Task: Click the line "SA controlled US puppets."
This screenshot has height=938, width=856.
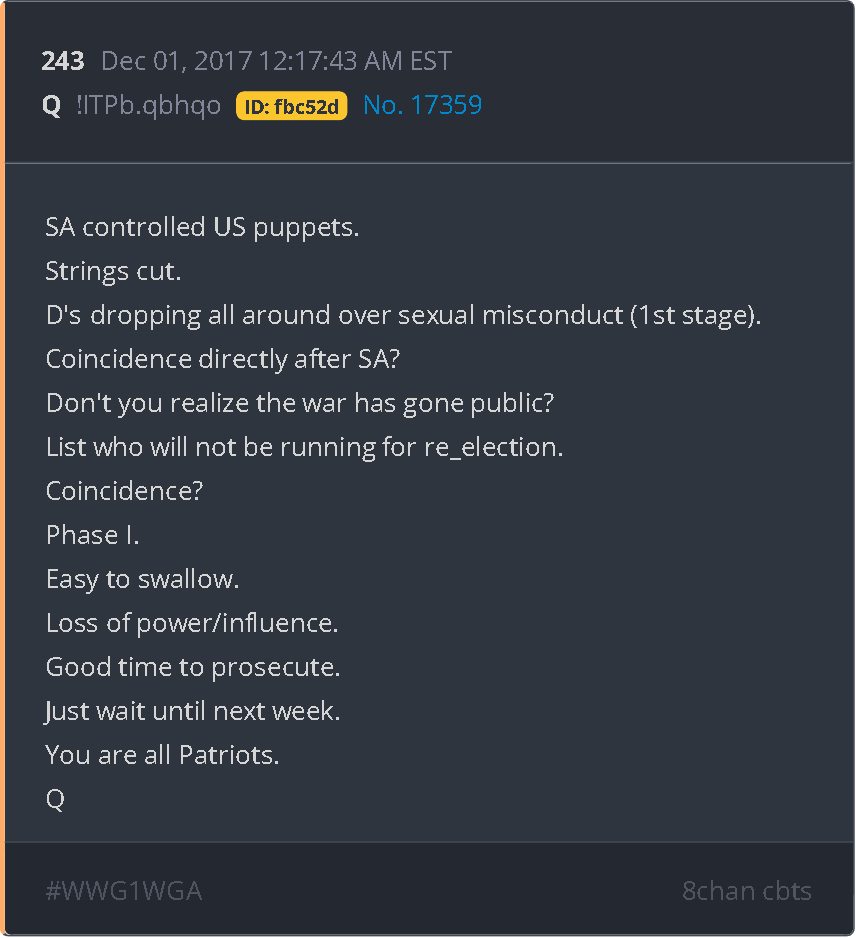Action: click(x=202, y=227)
